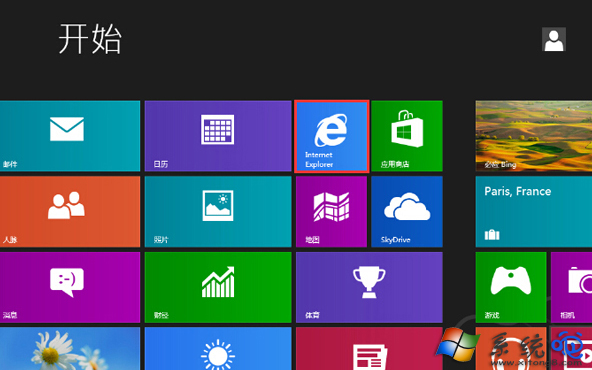Open the News tile with newspaper icon
This screenshot has width=592, height=370.
pyautogui.click(x=369, y=348)
